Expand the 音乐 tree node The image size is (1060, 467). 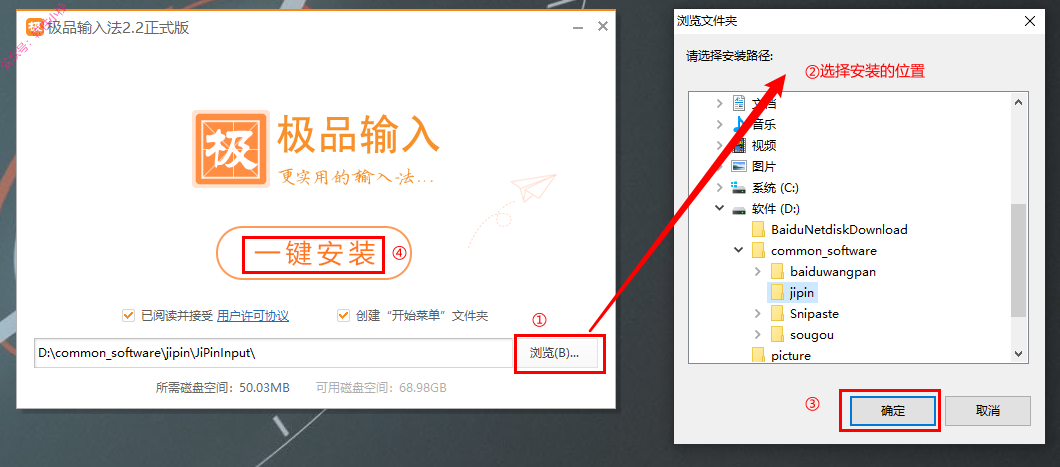click(x=719, y=124)
